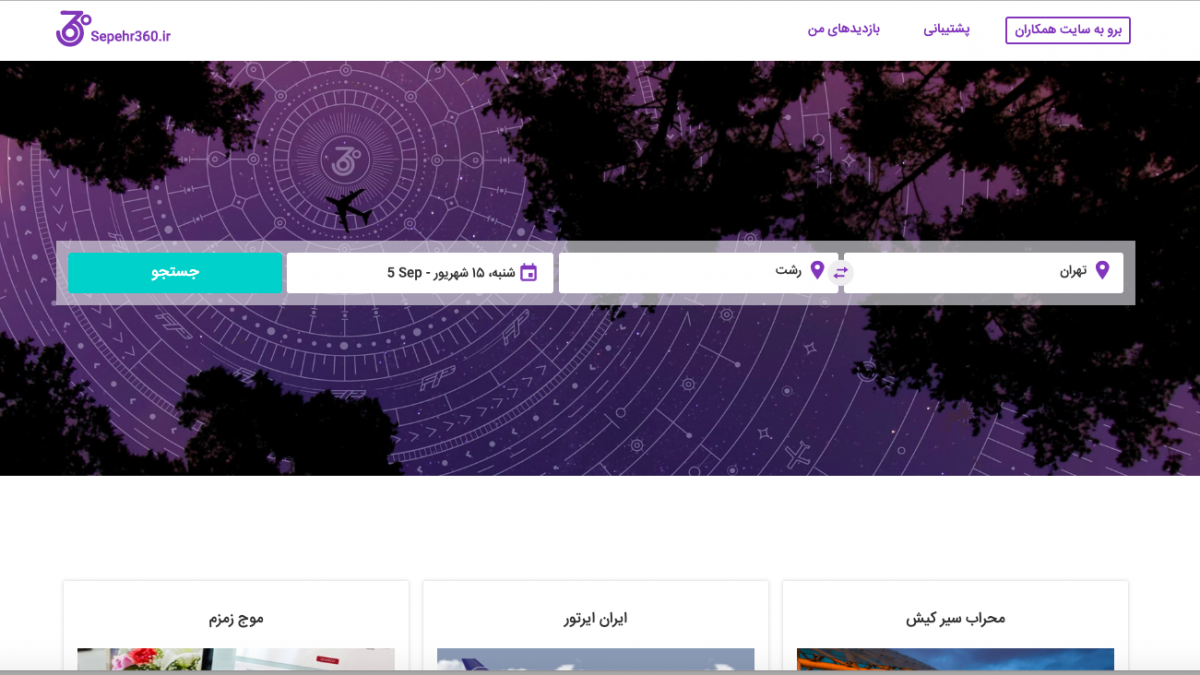Click the Sepehr360.ir site name text

pyautogui.click(x=130, y=37)
